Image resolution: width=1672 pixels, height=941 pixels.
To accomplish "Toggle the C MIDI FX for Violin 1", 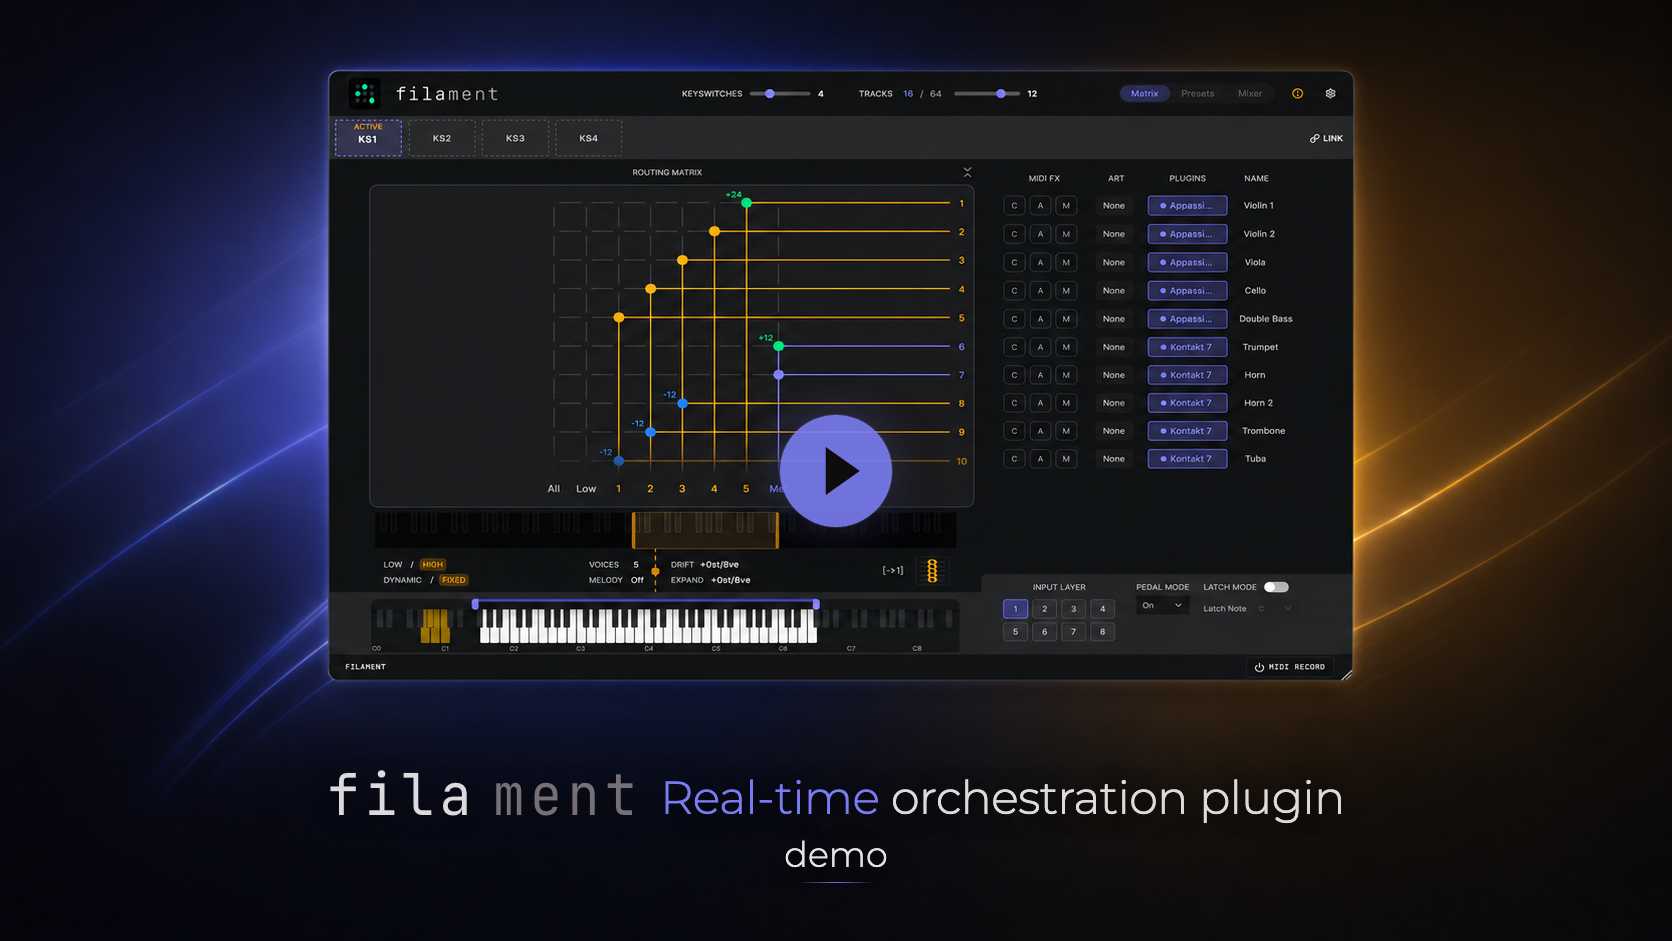I will click(x=1014, y=206).
